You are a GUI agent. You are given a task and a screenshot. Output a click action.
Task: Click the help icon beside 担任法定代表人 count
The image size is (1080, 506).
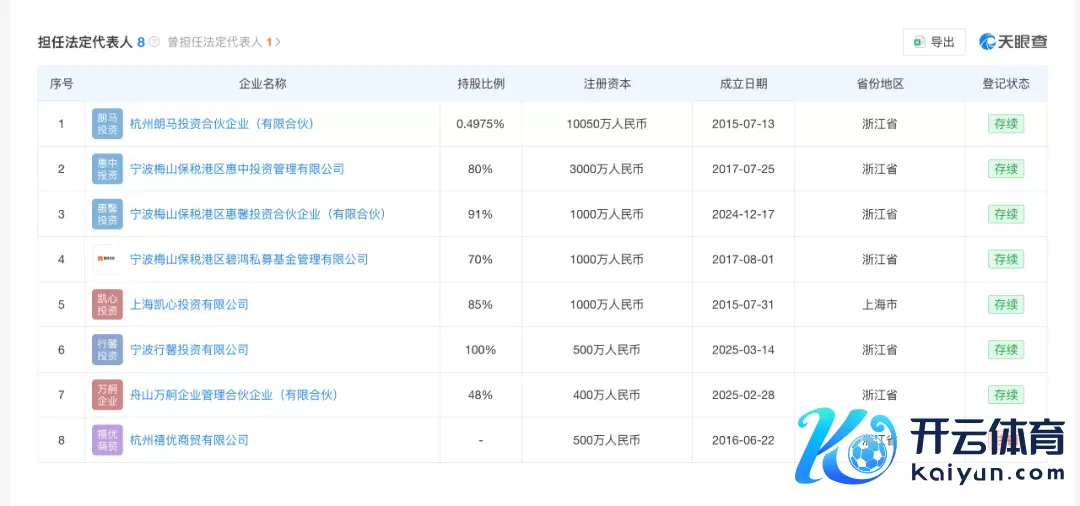pos(154,42)
